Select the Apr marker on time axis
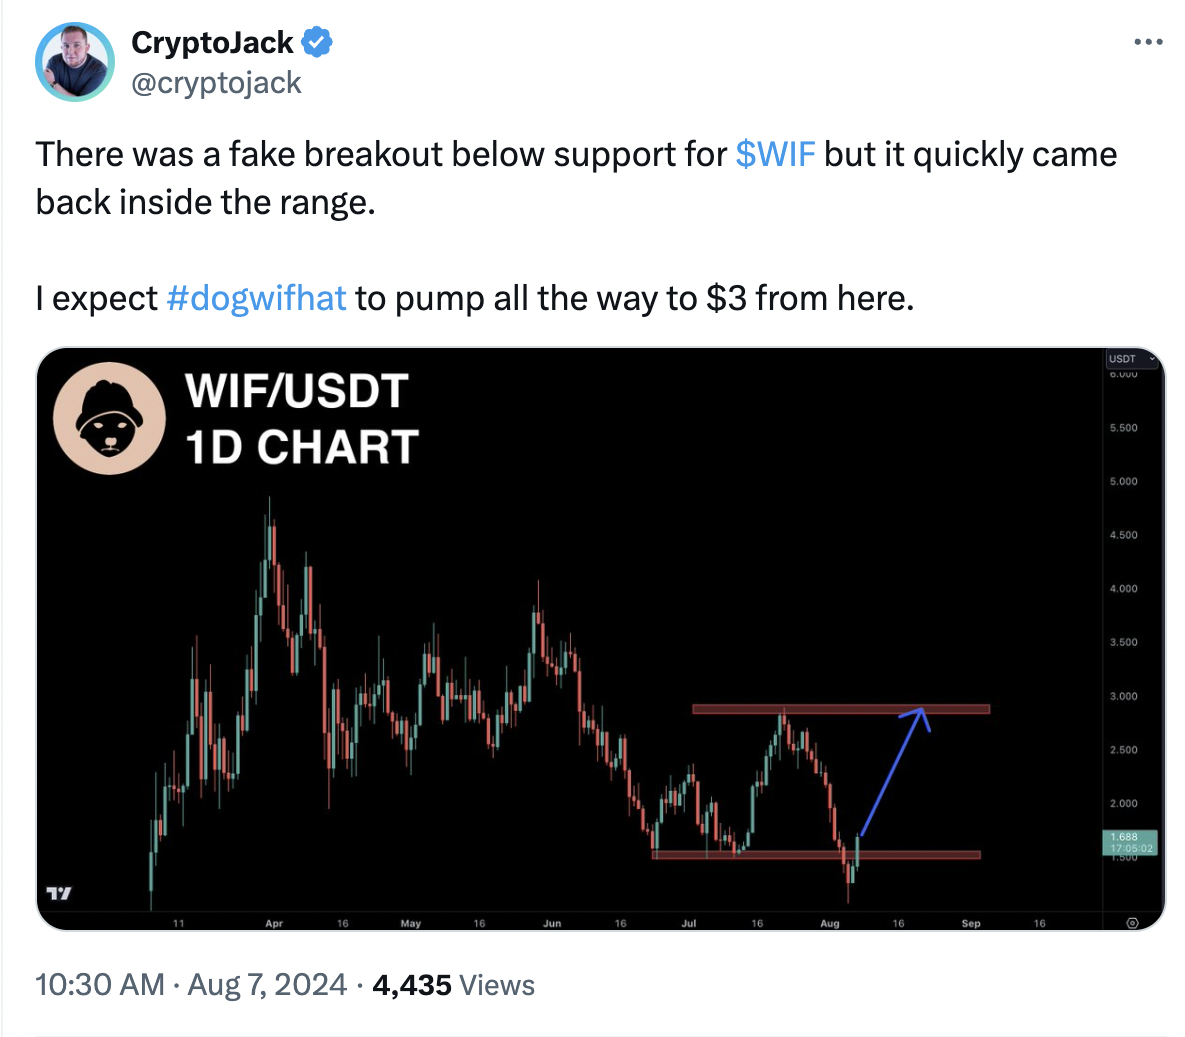Viewport: 1185px width, 1037px height. coord(274,923)
